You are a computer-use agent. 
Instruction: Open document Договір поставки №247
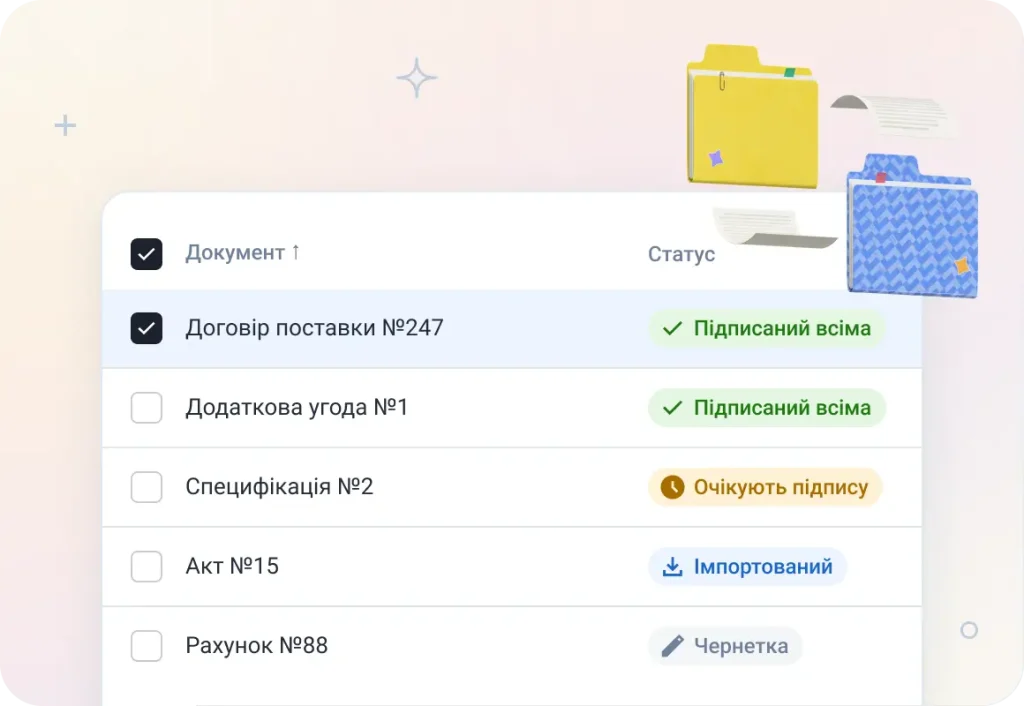point(314,328)
